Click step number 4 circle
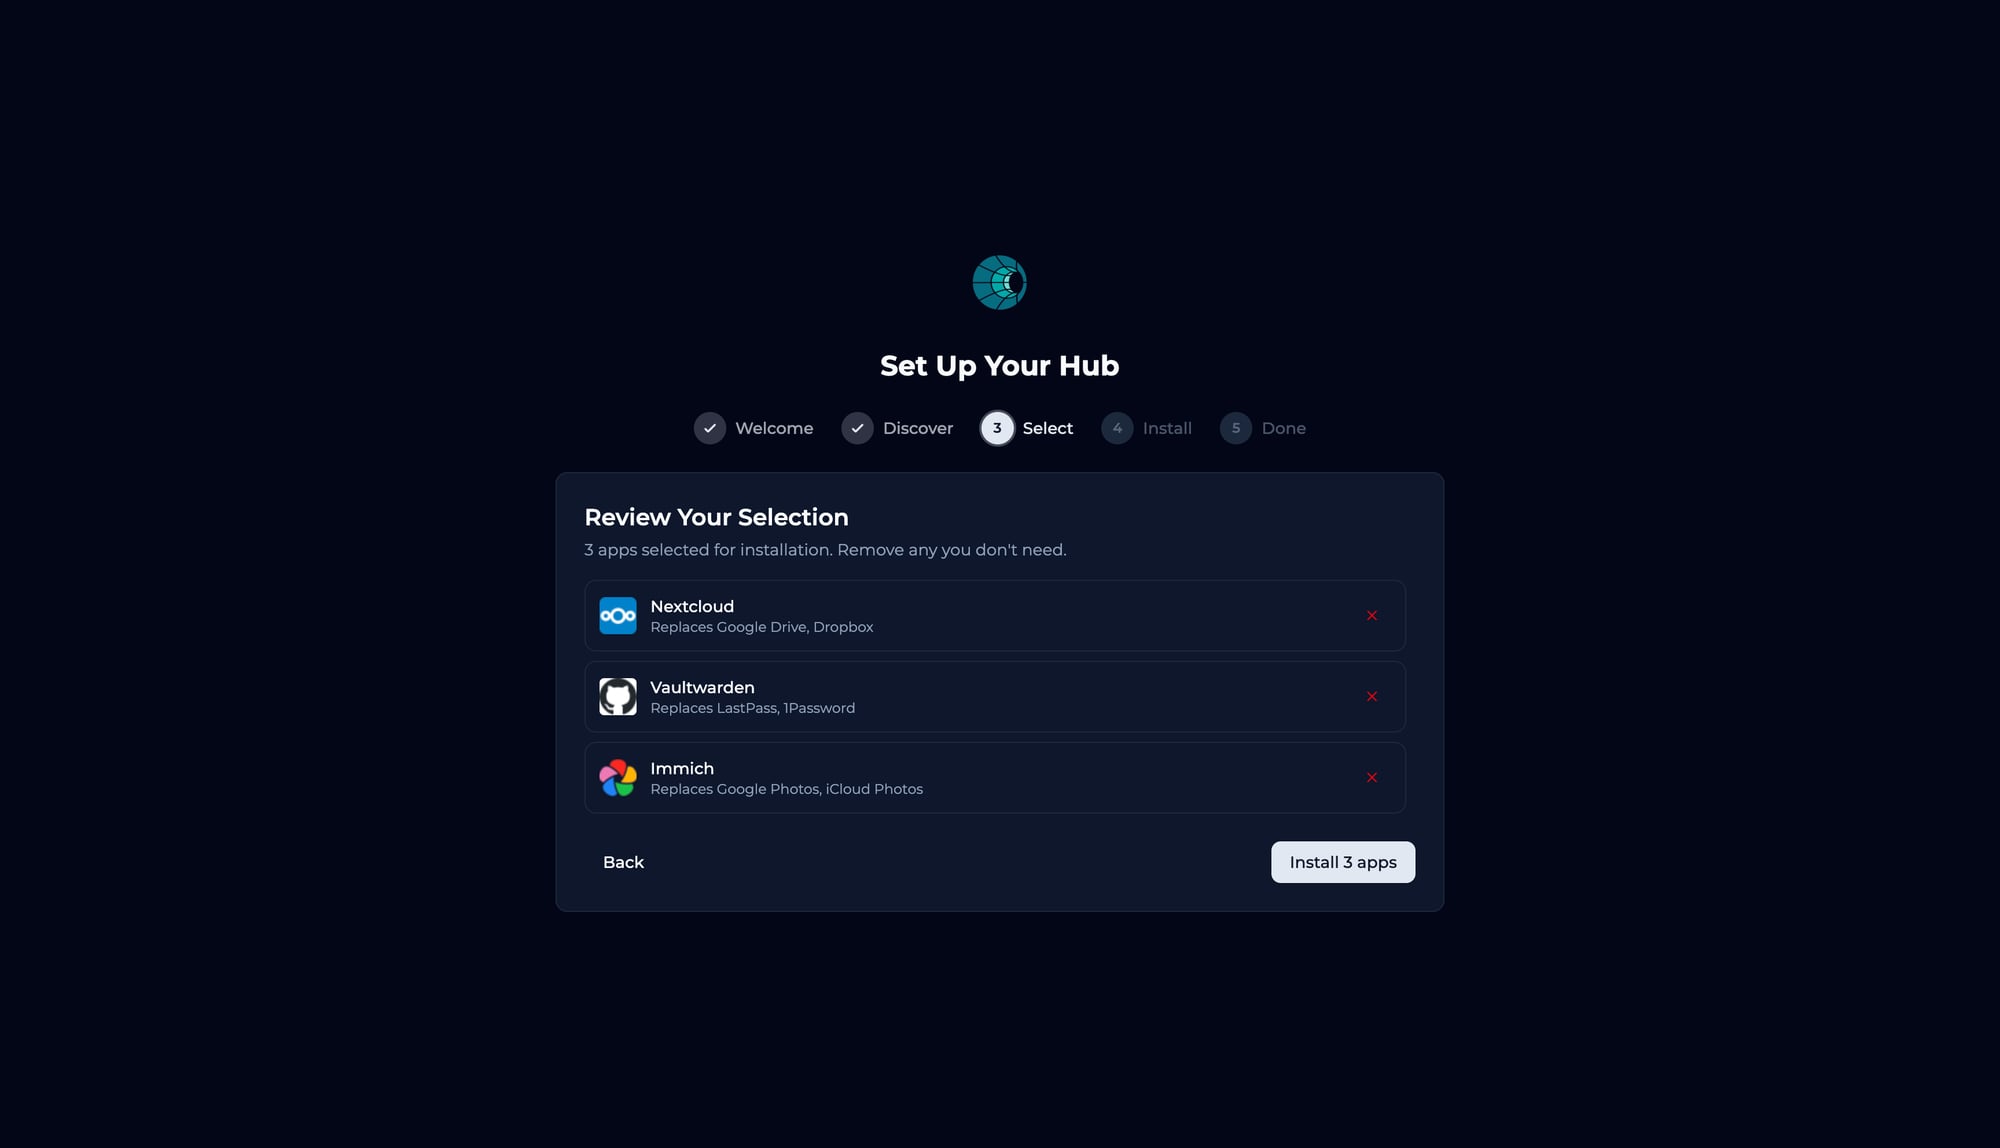The image size is (2000, 1148). (x=1117, y=428)
